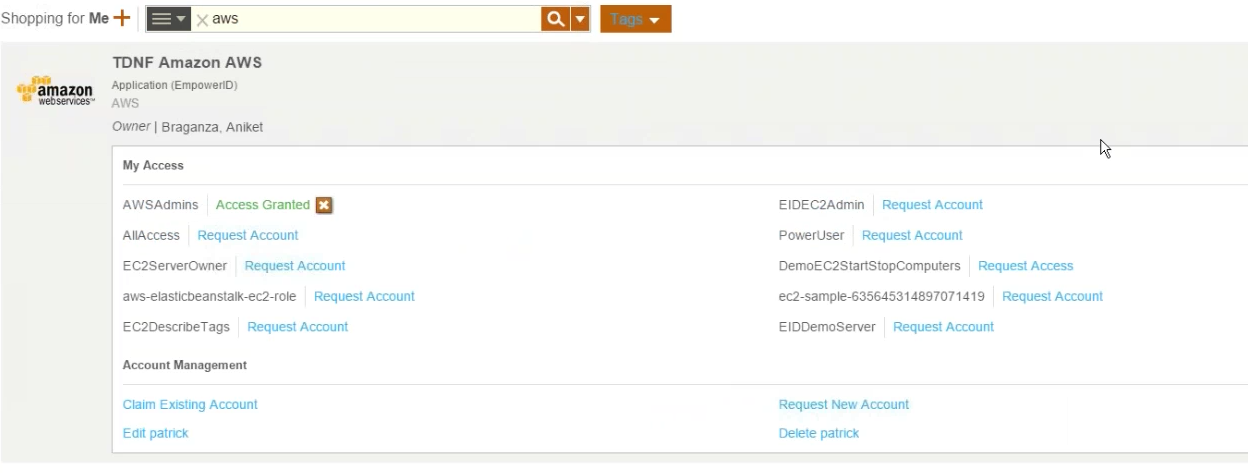Viewport: 1248px width, 473px height.
Task: Click the Amazon Web Services logo
Action: tap(55, 91)
